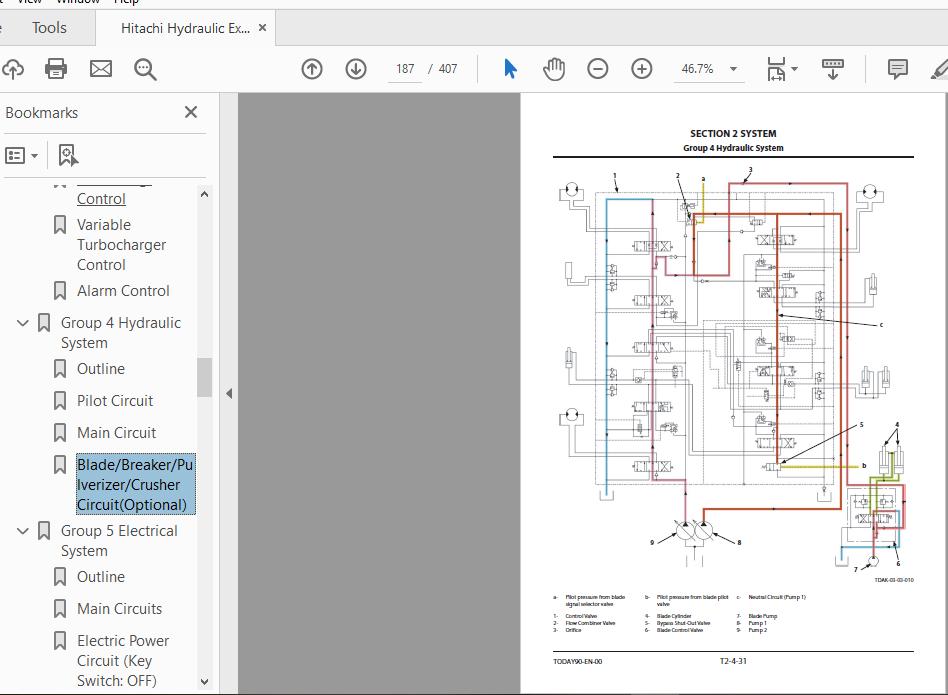The height and width of the screenshot is (695, 948).
Task: Activate the Selection arrow tool
Action: click(511, 69)
